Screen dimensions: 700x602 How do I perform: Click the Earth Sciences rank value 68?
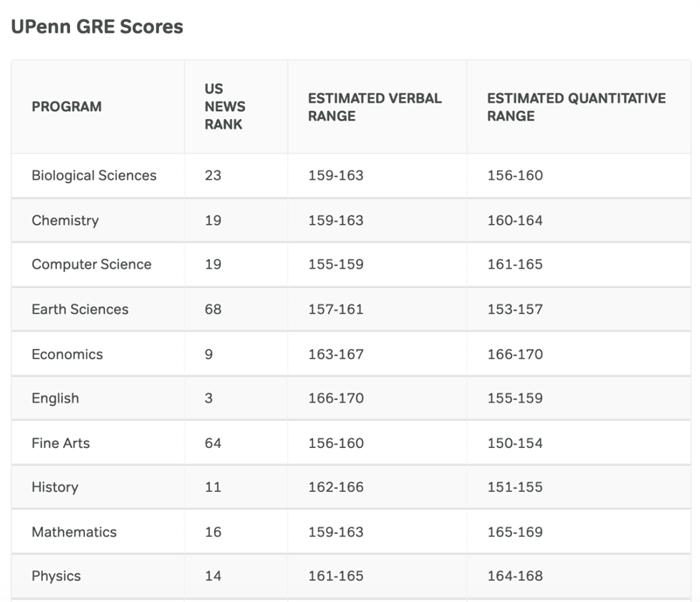(213, 309)
